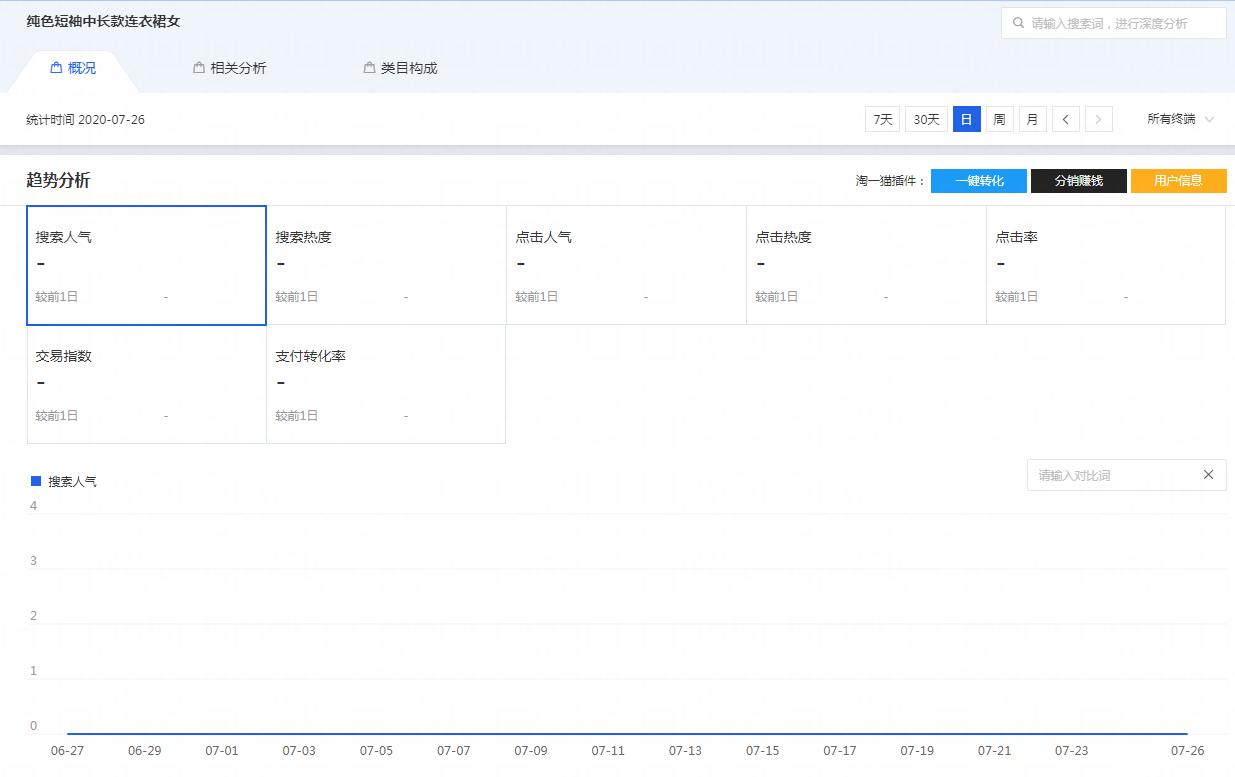Click the 请输入对比词 input field

[1110, 475]
